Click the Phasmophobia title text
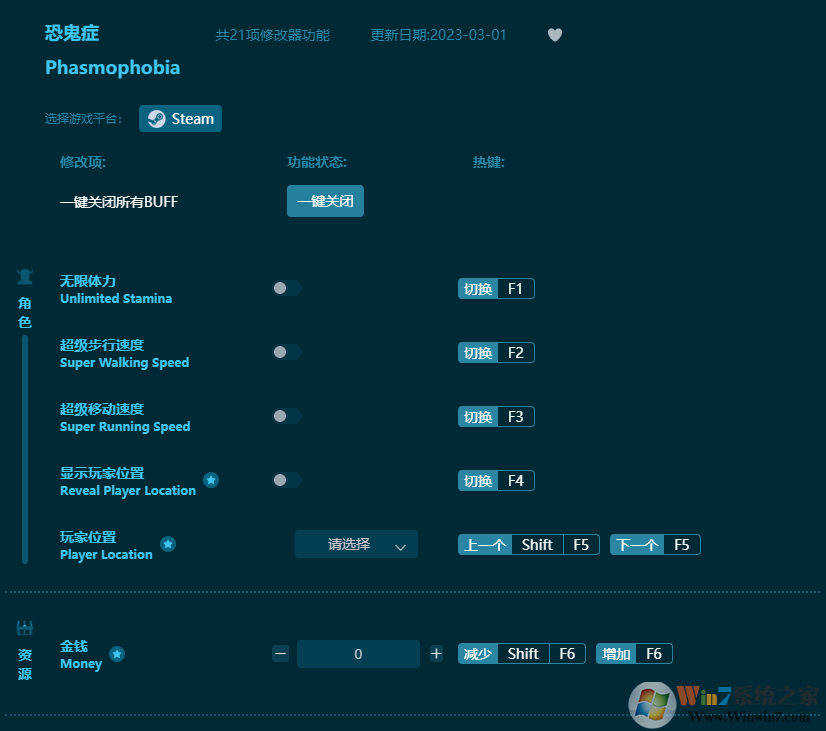 pyautogui.click(x=113, y=67)
